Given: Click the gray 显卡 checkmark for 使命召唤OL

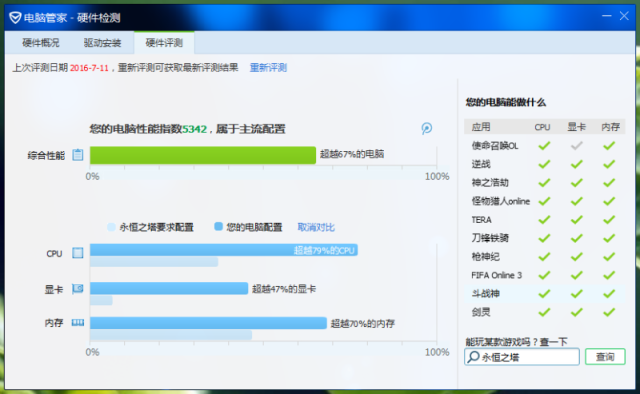Looking at the screenshot, I should pos(576,145).
